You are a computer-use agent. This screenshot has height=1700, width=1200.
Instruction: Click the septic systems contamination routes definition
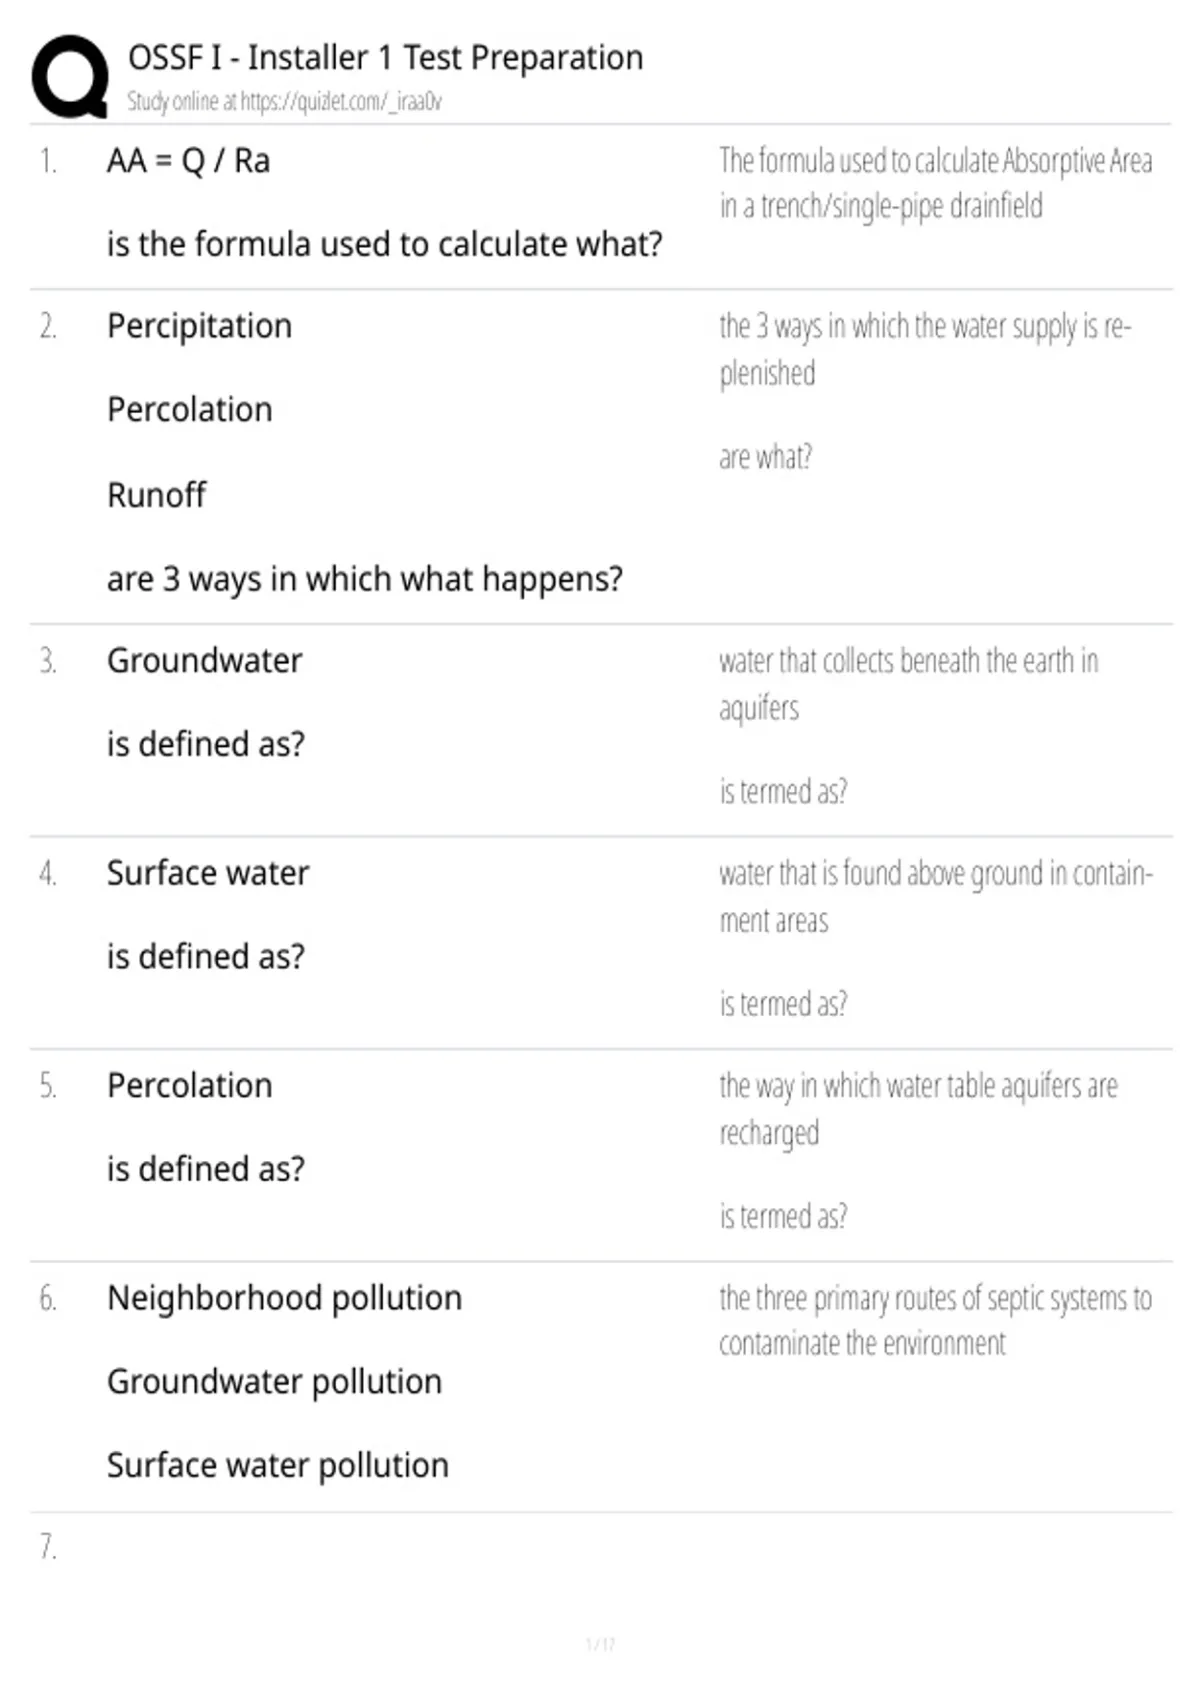935,1320
